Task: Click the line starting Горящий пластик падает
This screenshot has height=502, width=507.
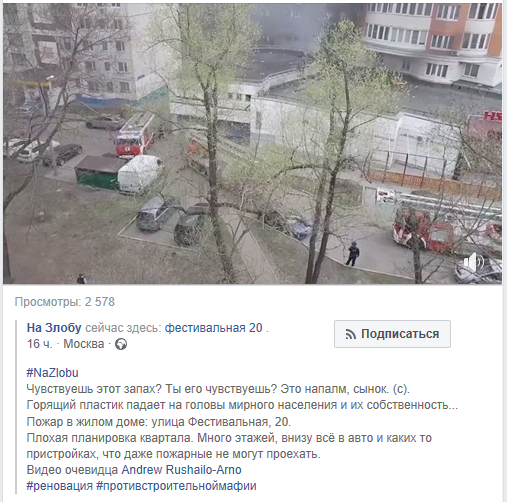Action: click(x=242, y=405)
